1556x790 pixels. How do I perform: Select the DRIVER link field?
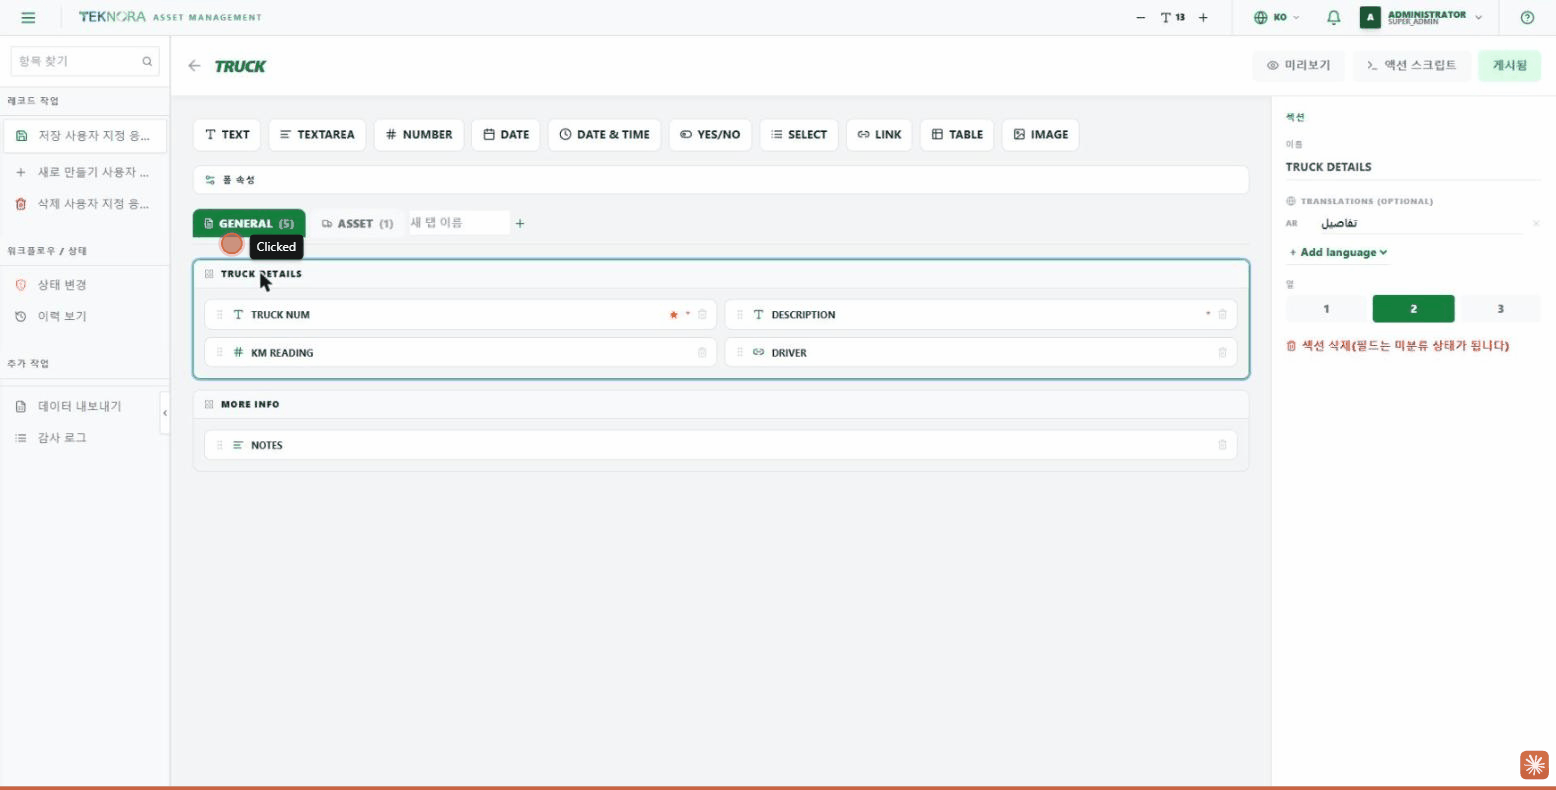(x=981, y=352)
